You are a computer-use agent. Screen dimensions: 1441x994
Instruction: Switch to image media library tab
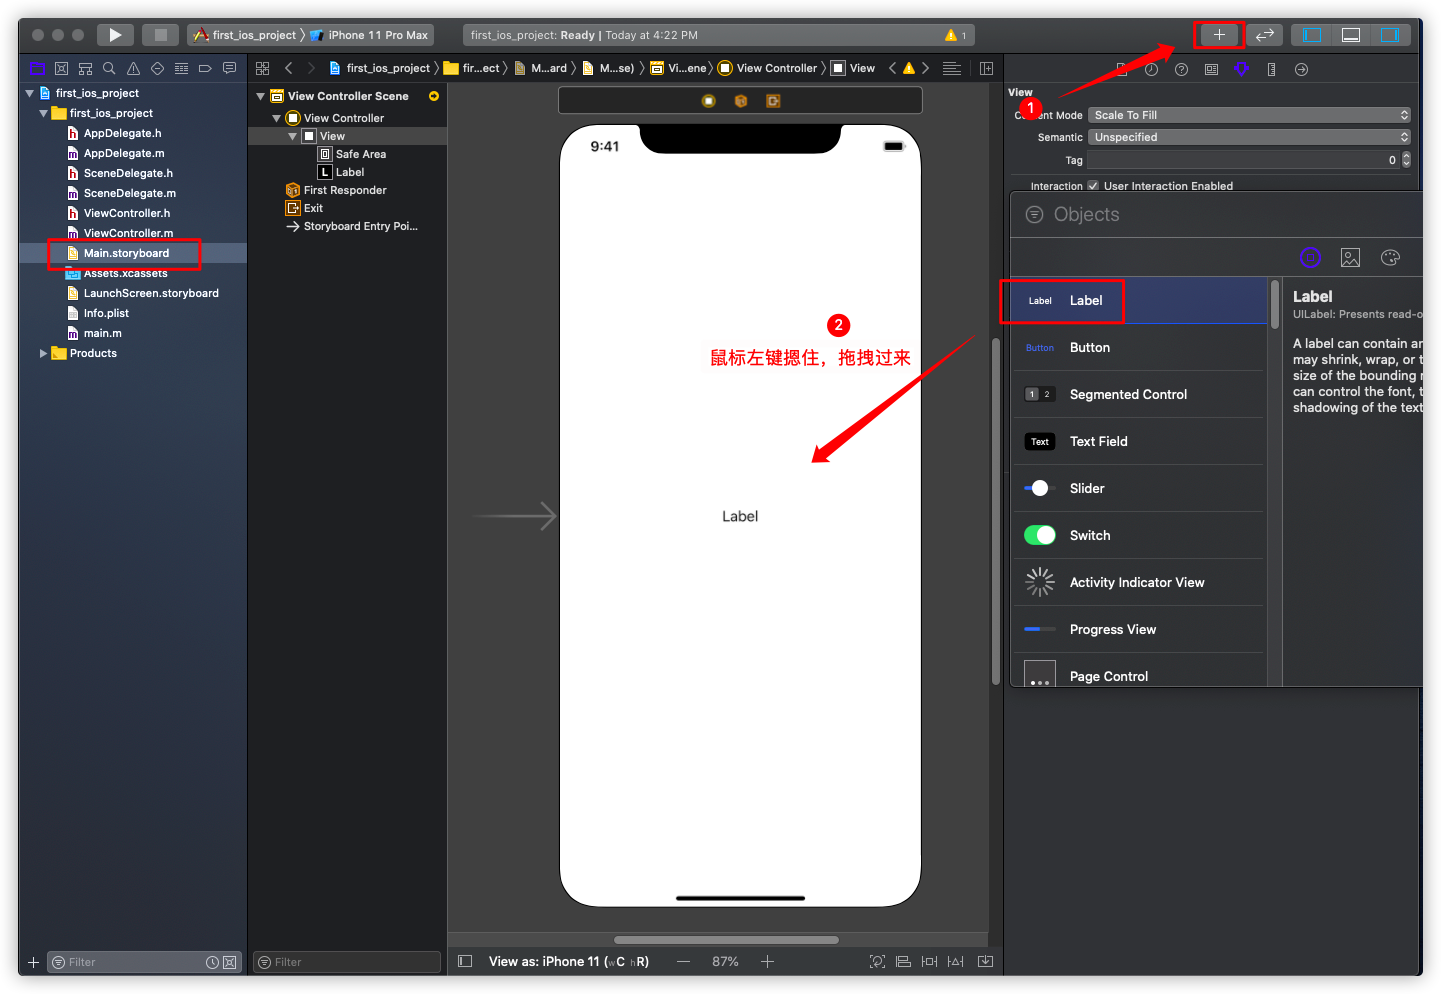[x=1350, y=258]
